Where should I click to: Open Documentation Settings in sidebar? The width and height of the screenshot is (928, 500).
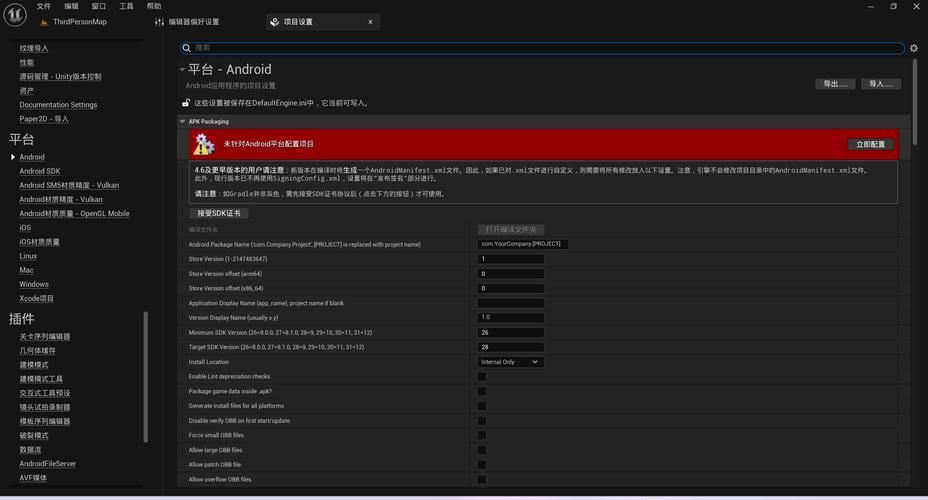(x=58, y=105)
